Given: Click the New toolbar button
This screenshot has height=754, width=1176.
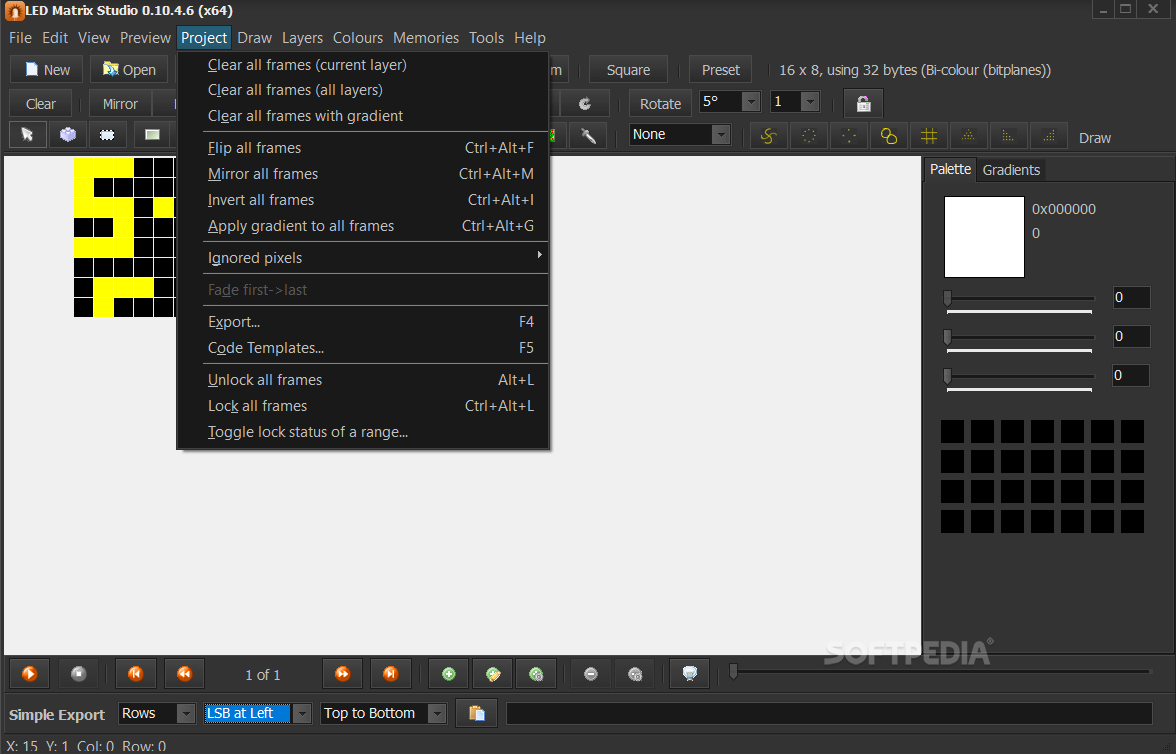Looking at the screenshot, I should 47,70.
